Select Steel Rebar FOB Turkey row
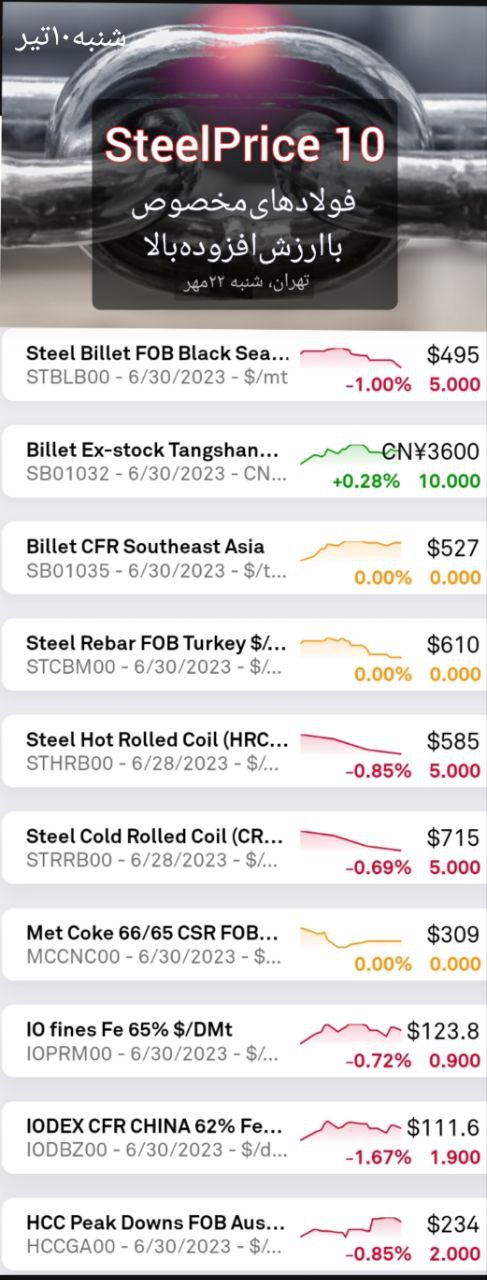The image size is (487, 1280). pos(243,655)
